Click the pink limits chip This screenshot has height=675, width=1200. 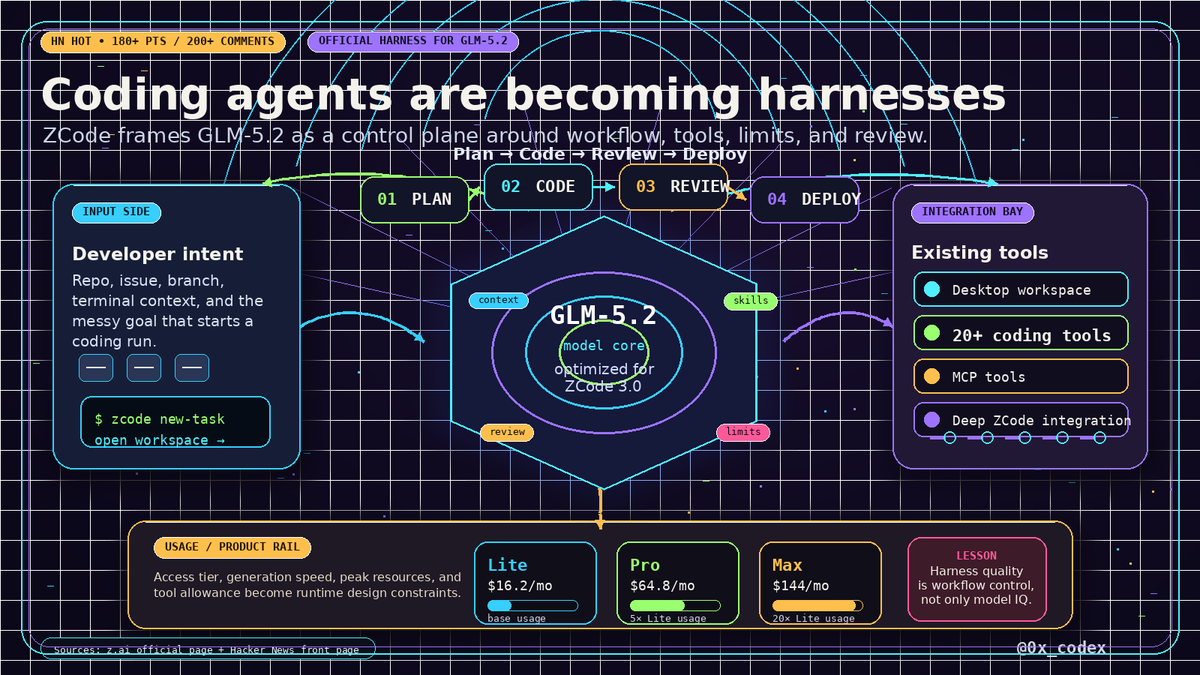(x=743, y=432)
